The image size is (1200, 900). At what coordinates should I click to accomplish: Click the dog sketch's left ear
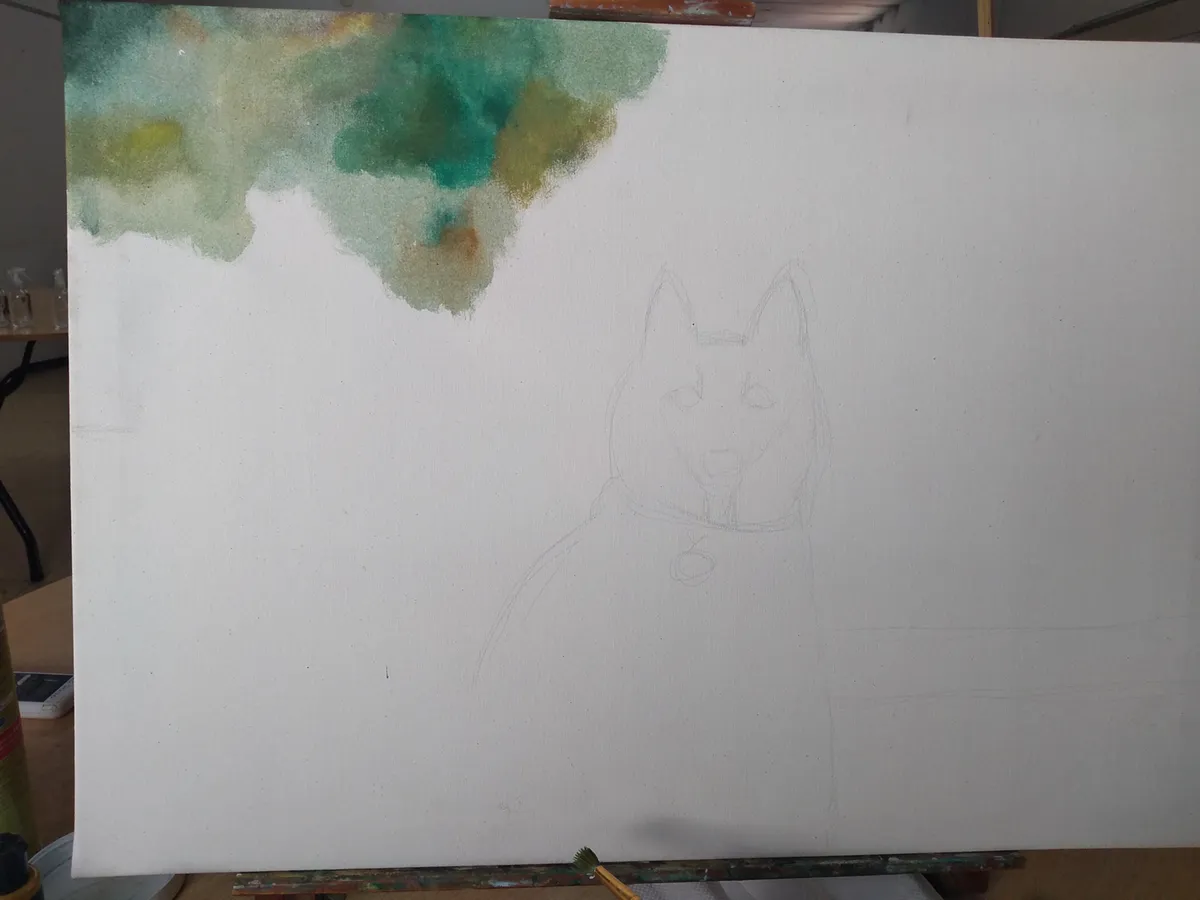pyautogui.click(x=668, y=302)
